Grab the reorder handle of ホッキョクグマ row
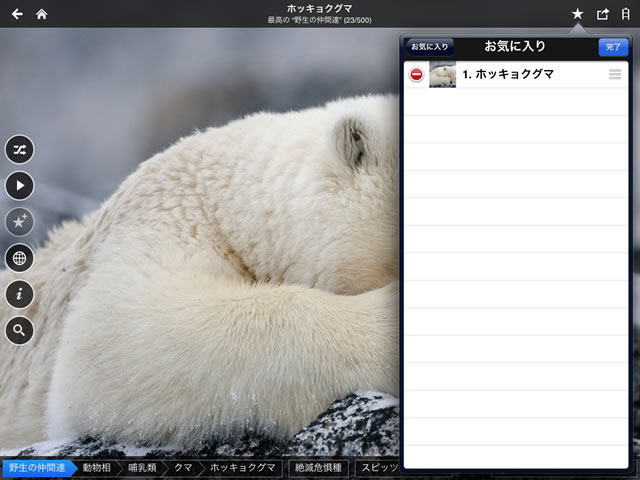Image resolution: width=640 pixels, height=480 pixels. (x=615, y=74)
